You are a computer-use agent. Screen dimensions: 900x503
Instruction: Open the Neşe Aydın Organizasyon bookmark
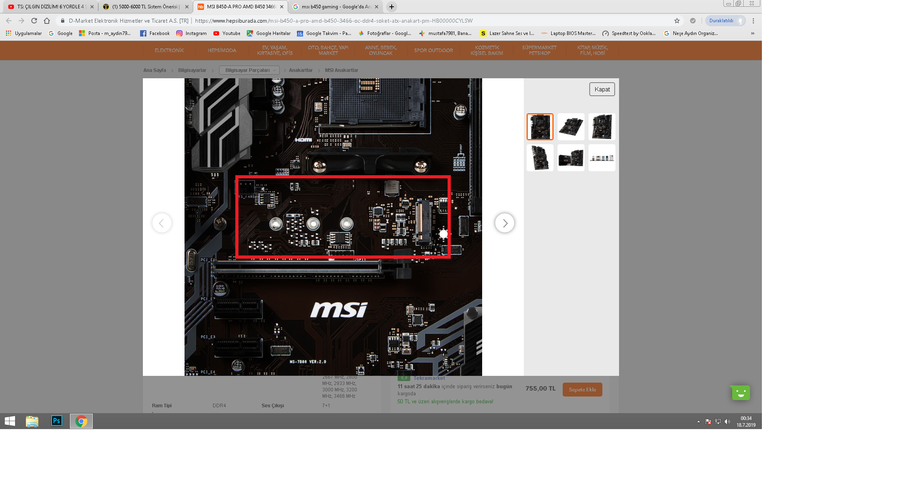(x=690, y=33)
